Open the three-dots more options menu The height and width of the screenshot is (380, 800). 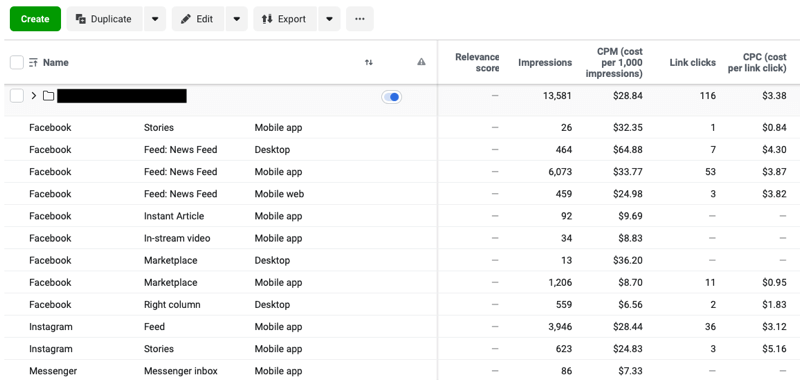(x=360, y=19)
